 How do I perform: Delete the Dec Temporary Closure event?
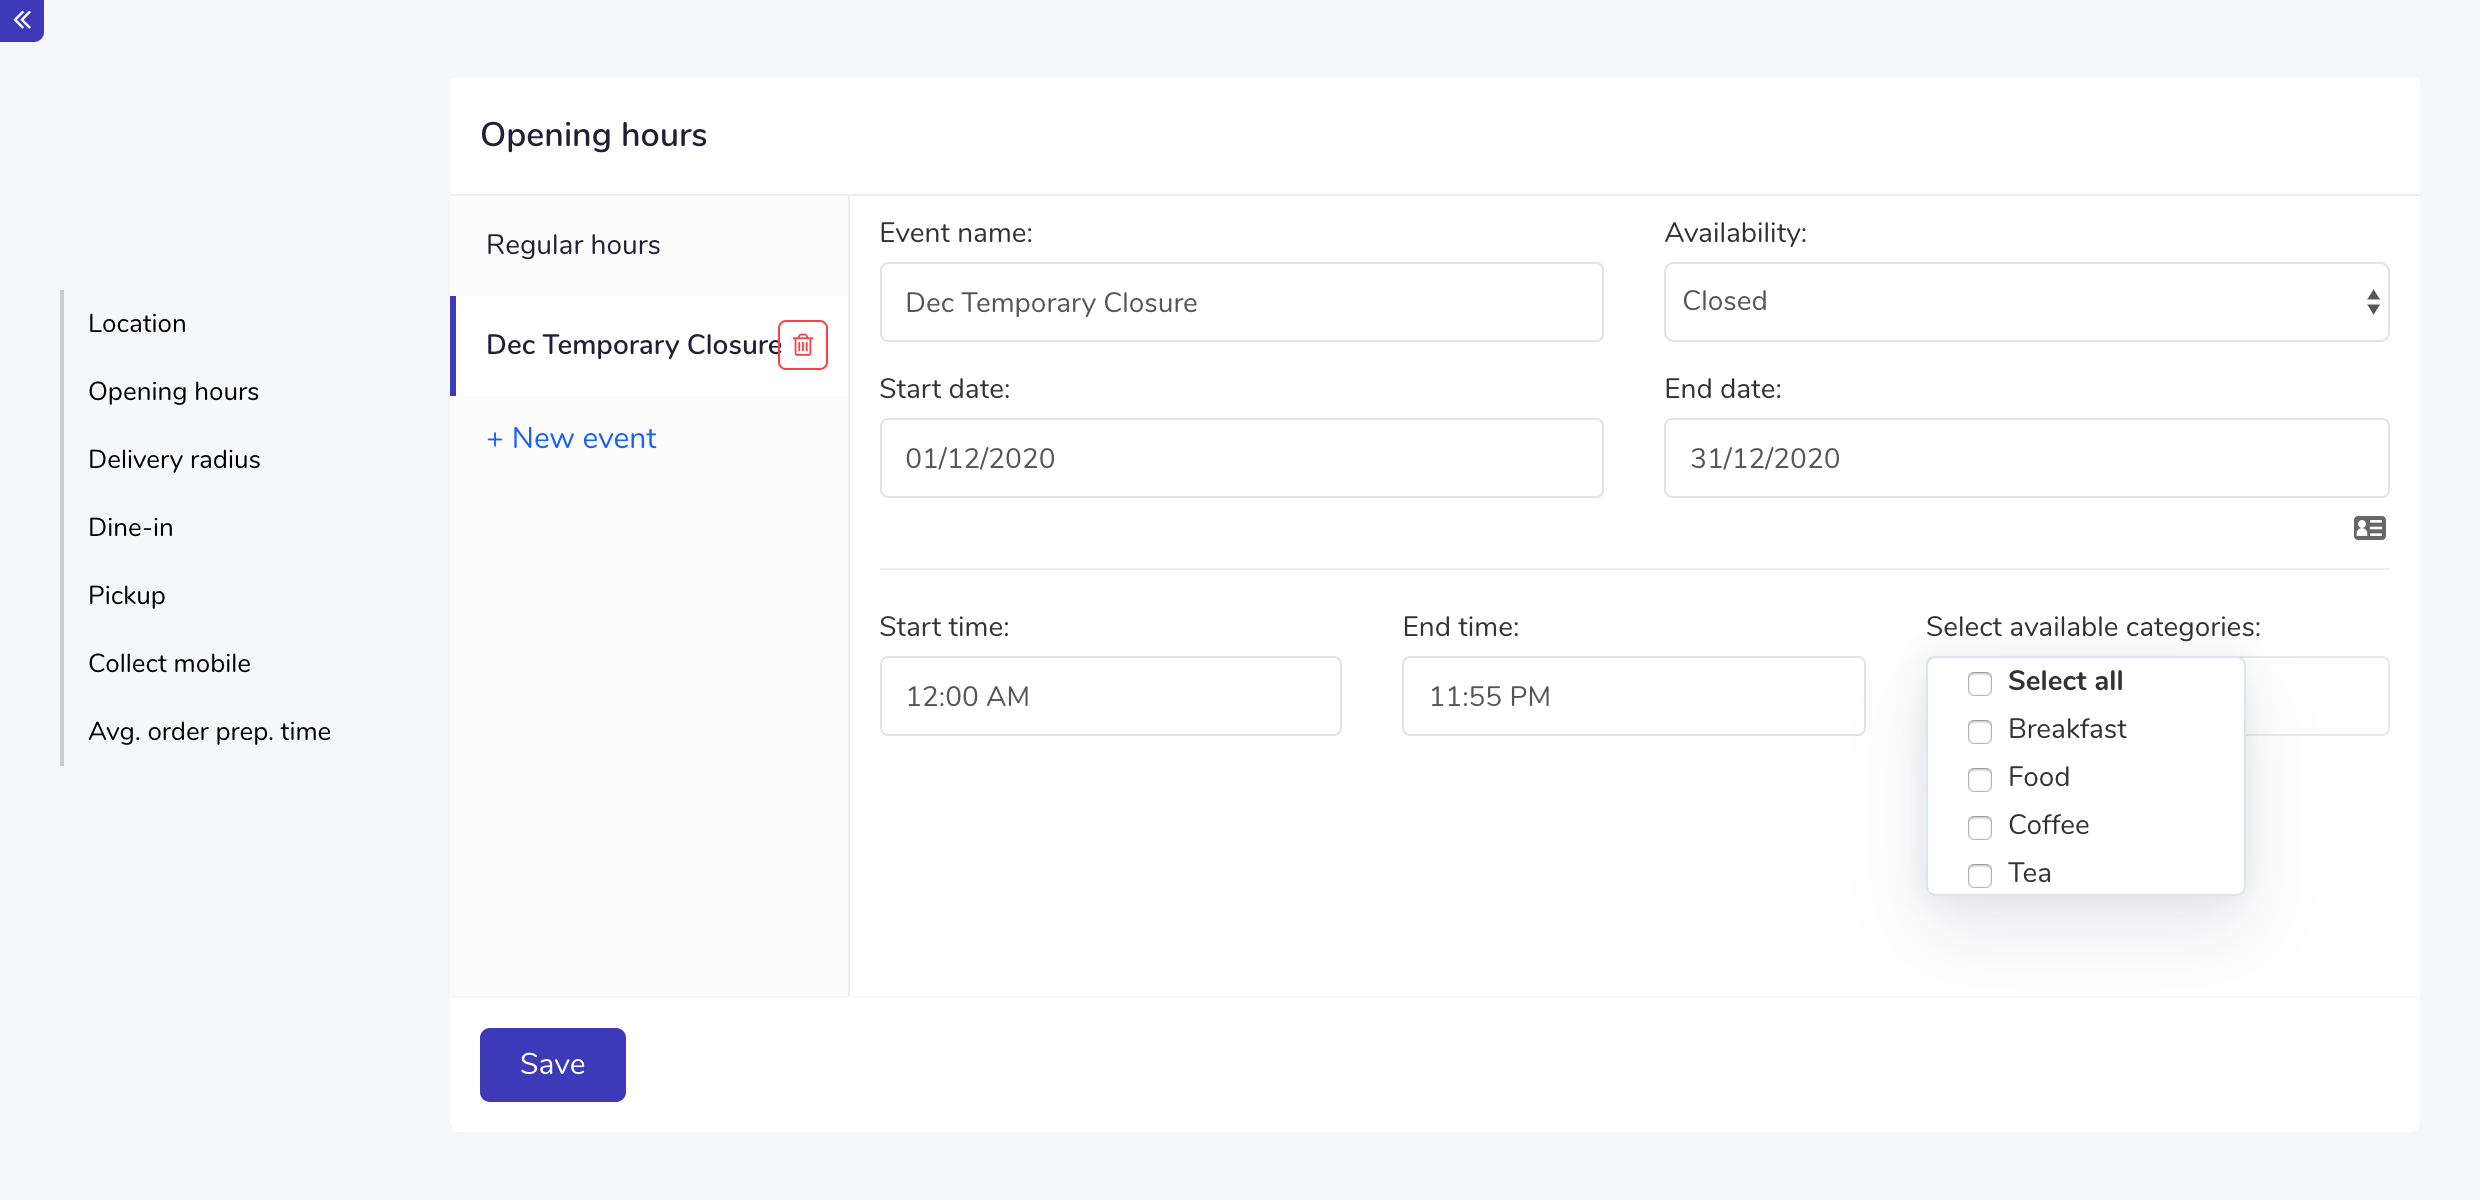803,345
